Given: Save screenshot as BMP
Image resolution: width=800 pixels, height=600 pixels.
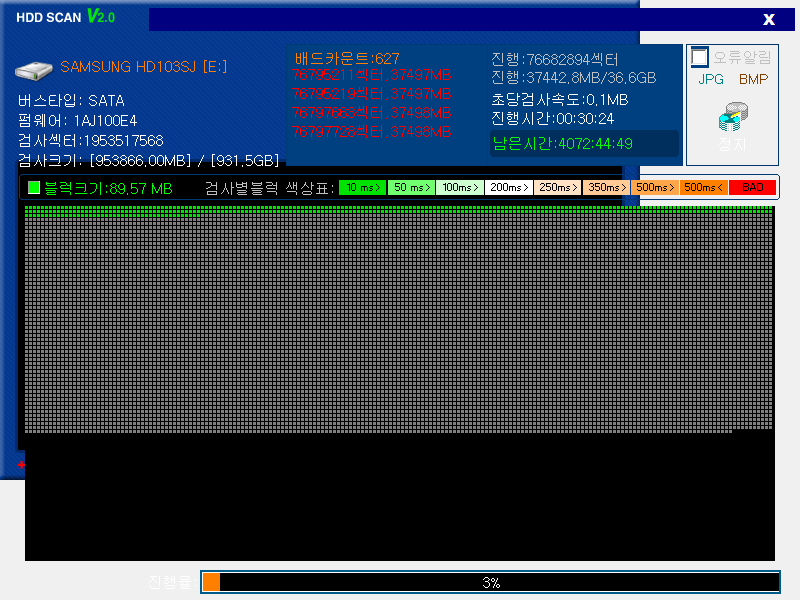Looking at the screenshot, I should pos(754,79).
